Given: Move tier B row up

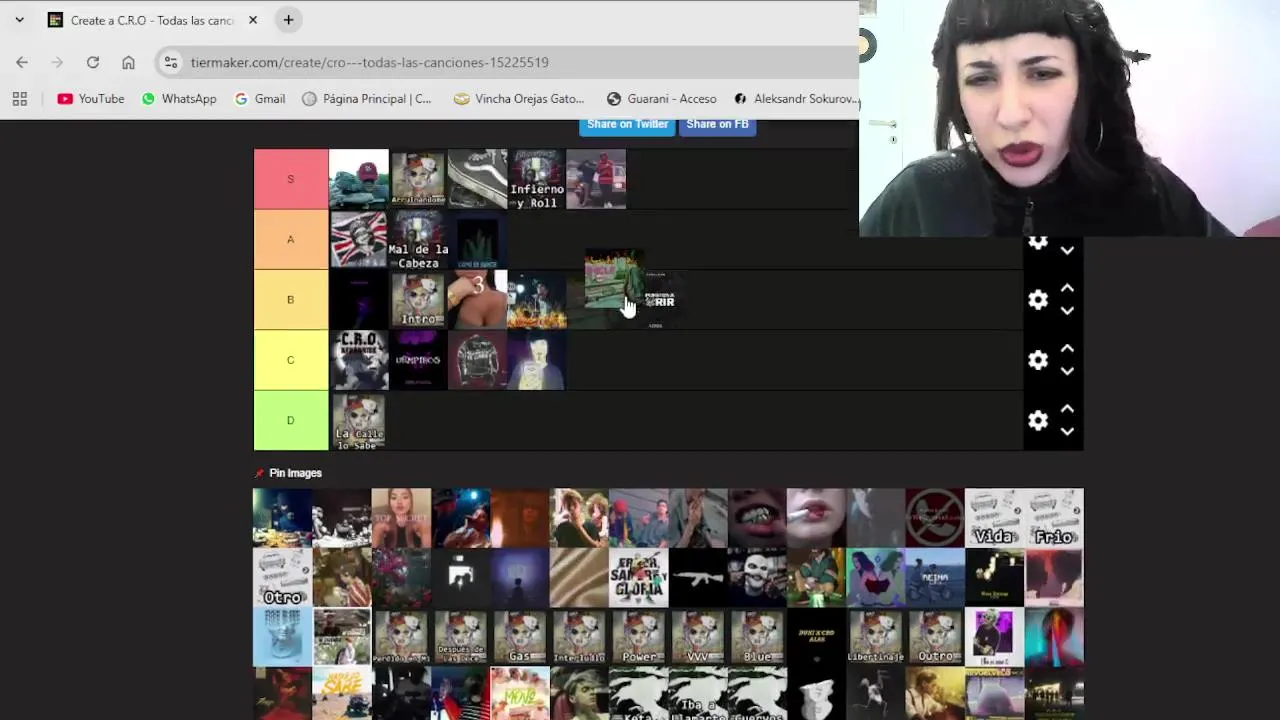Looking at the screenshot, I should coord(1067,289).
